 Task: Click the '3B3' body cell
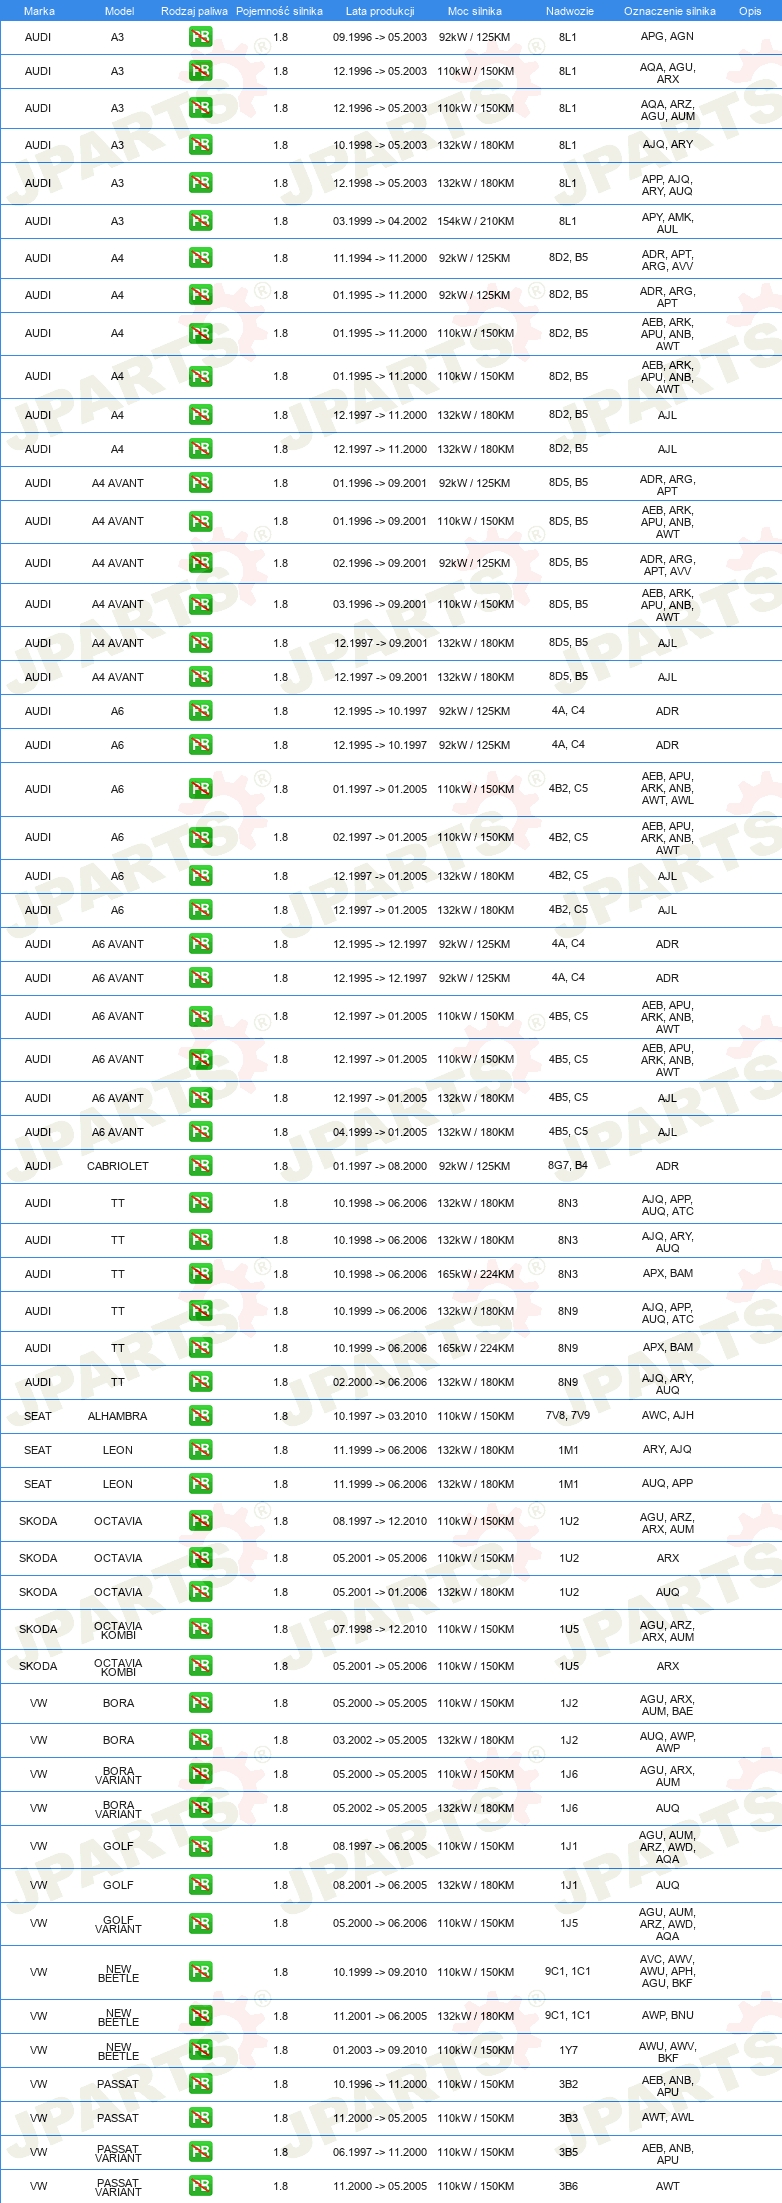tap(569, 2118)
